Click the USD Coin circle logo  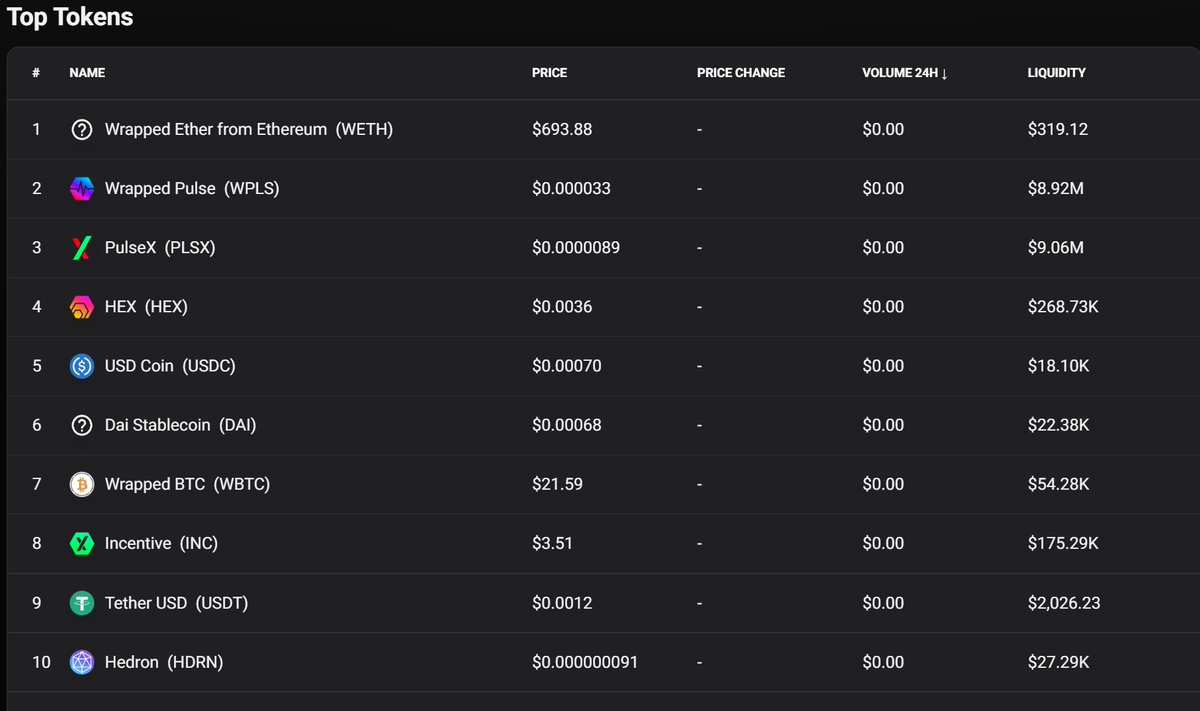tap(81, 365)
